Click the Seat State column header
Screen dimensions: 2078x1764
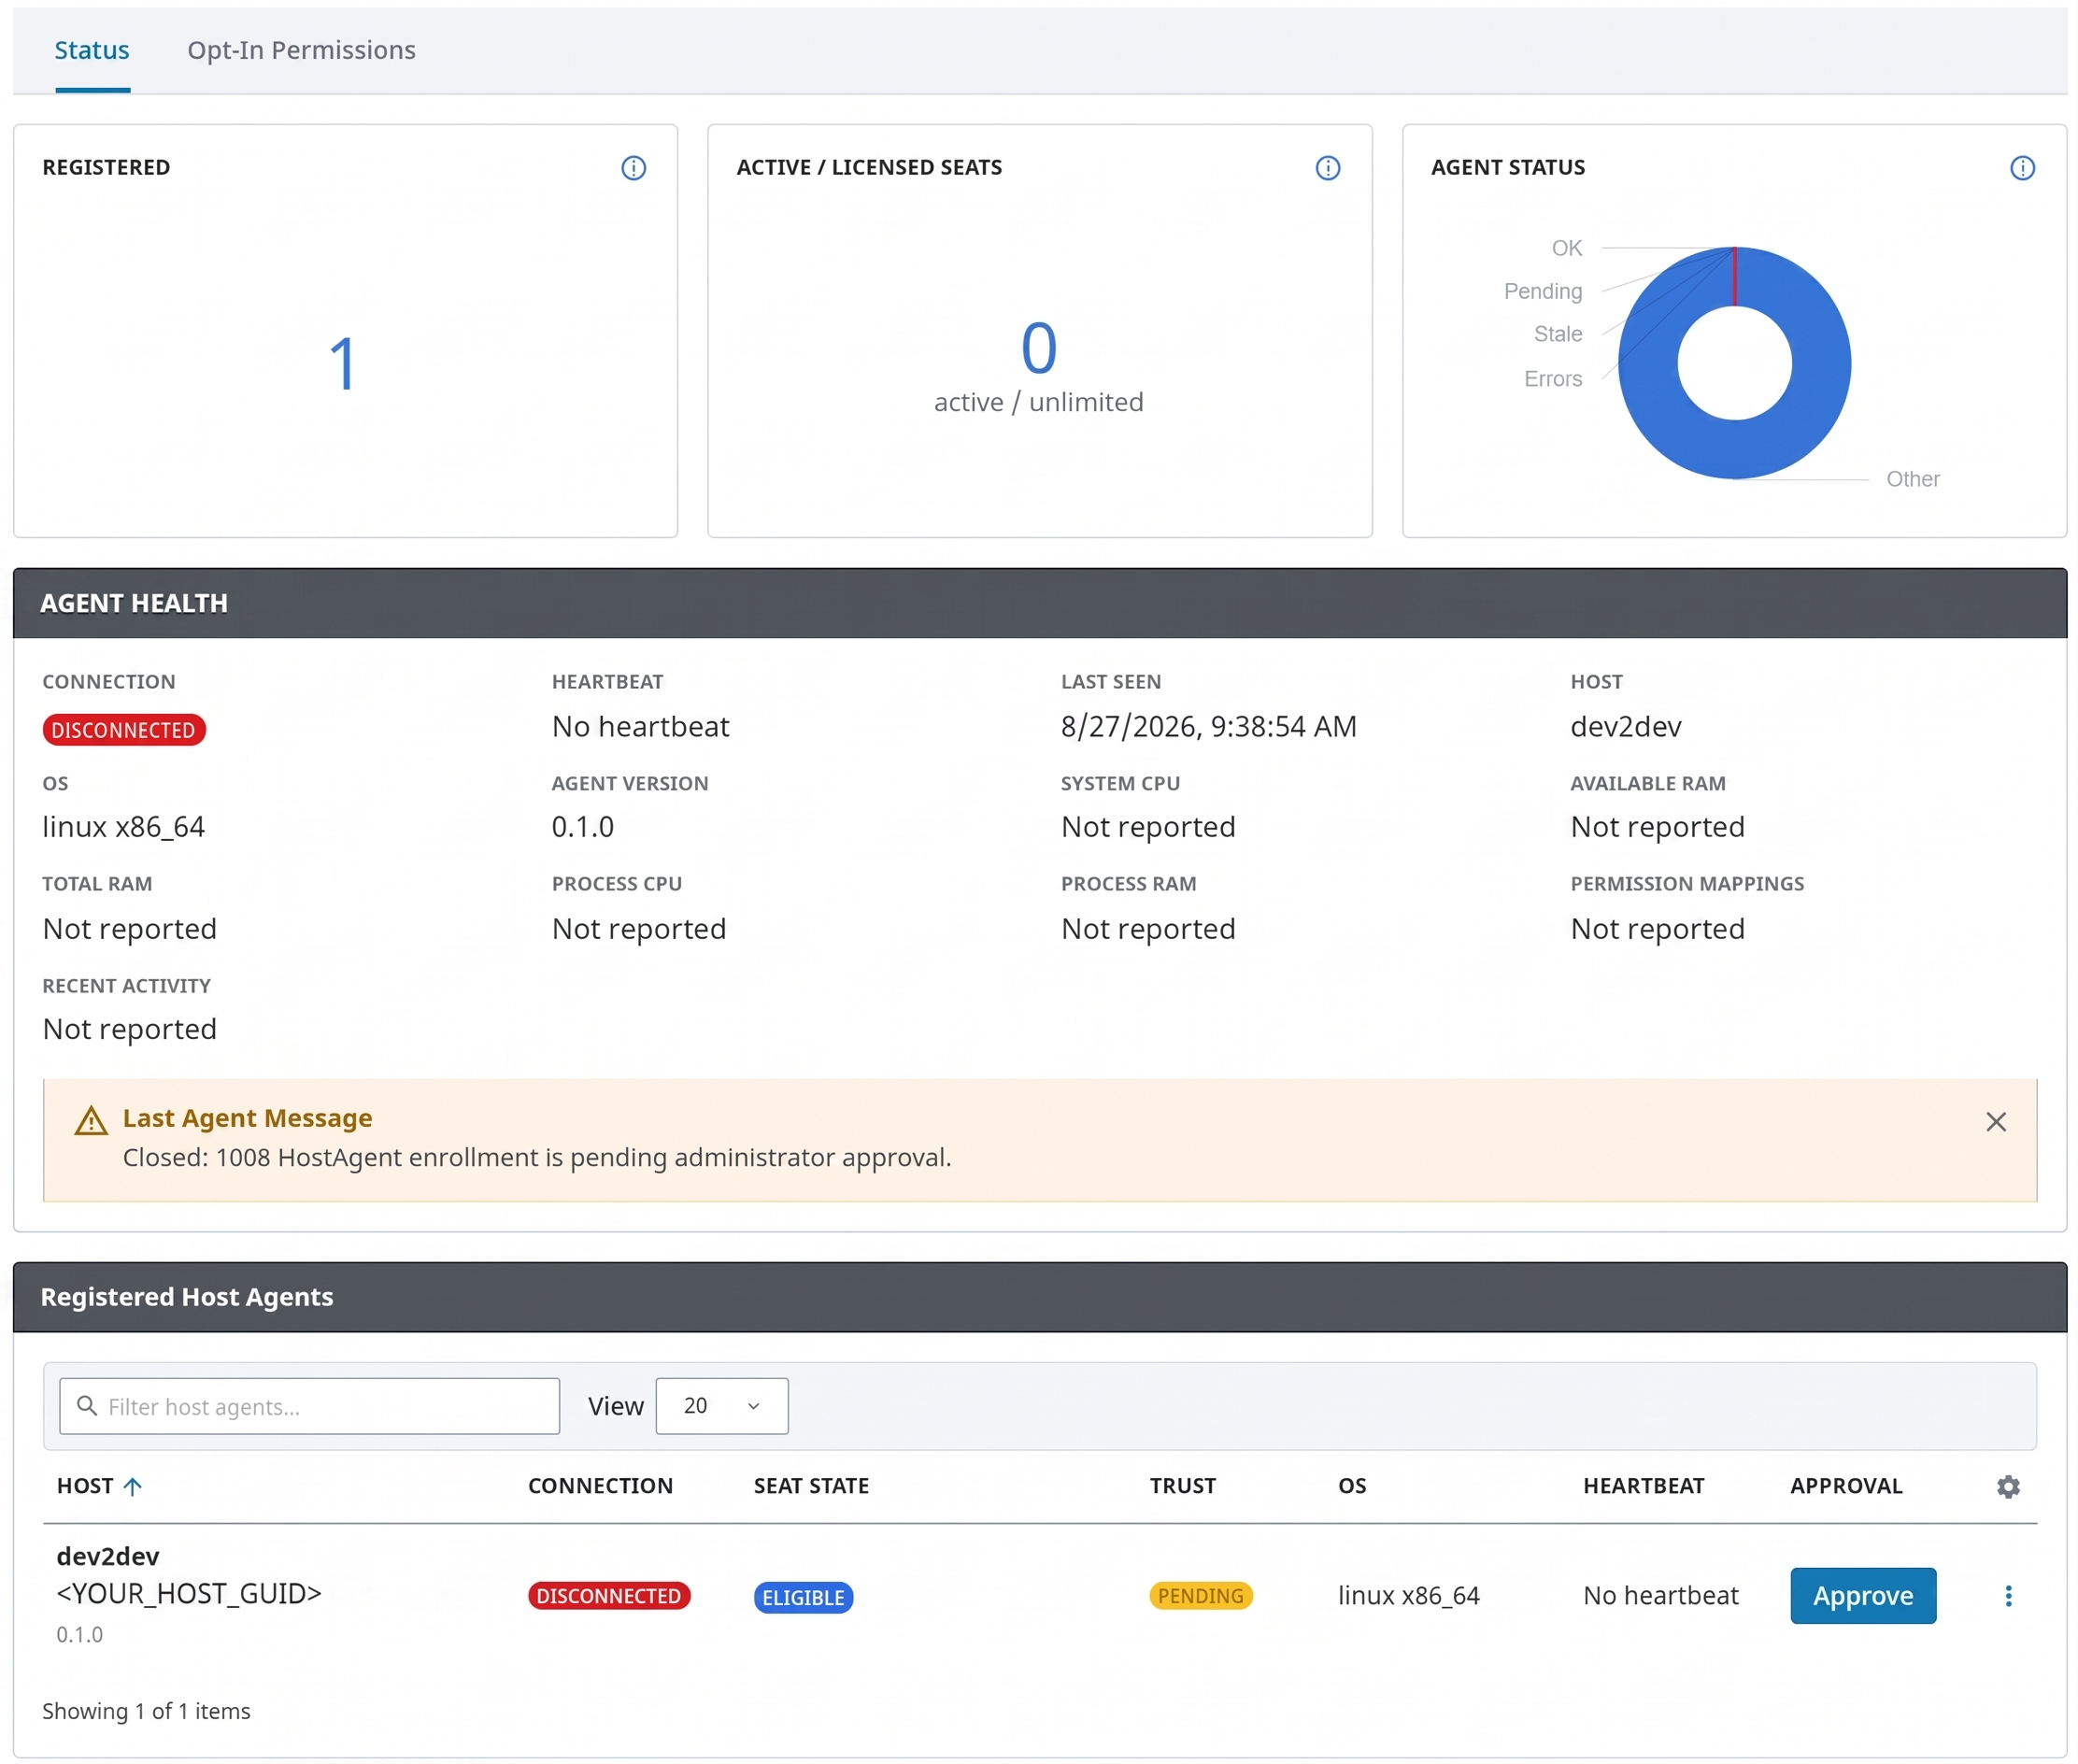tap(811, 1485)
